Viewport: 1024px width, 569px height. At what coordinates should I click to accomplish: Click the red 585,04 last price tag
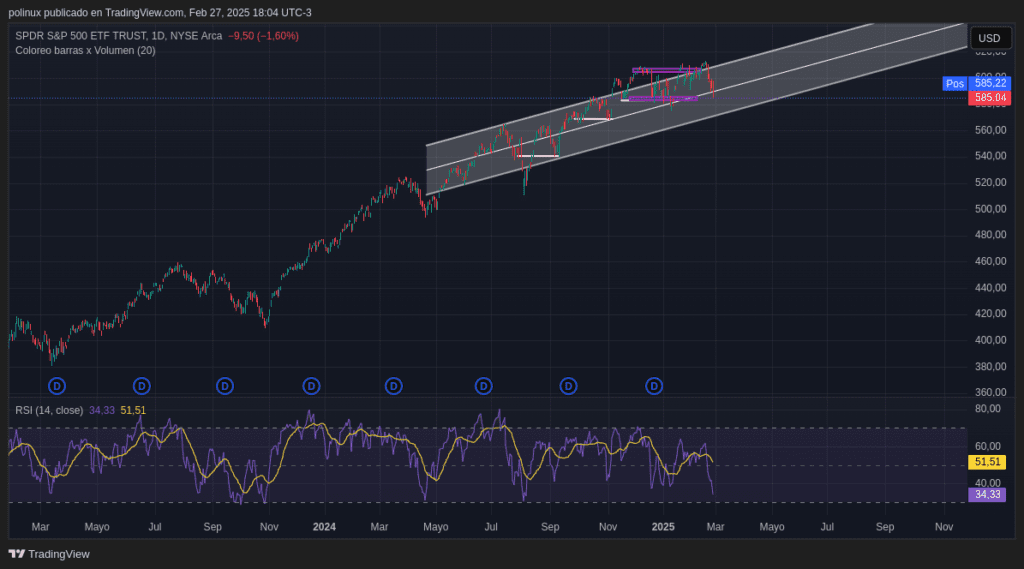(x=990, y=98)
